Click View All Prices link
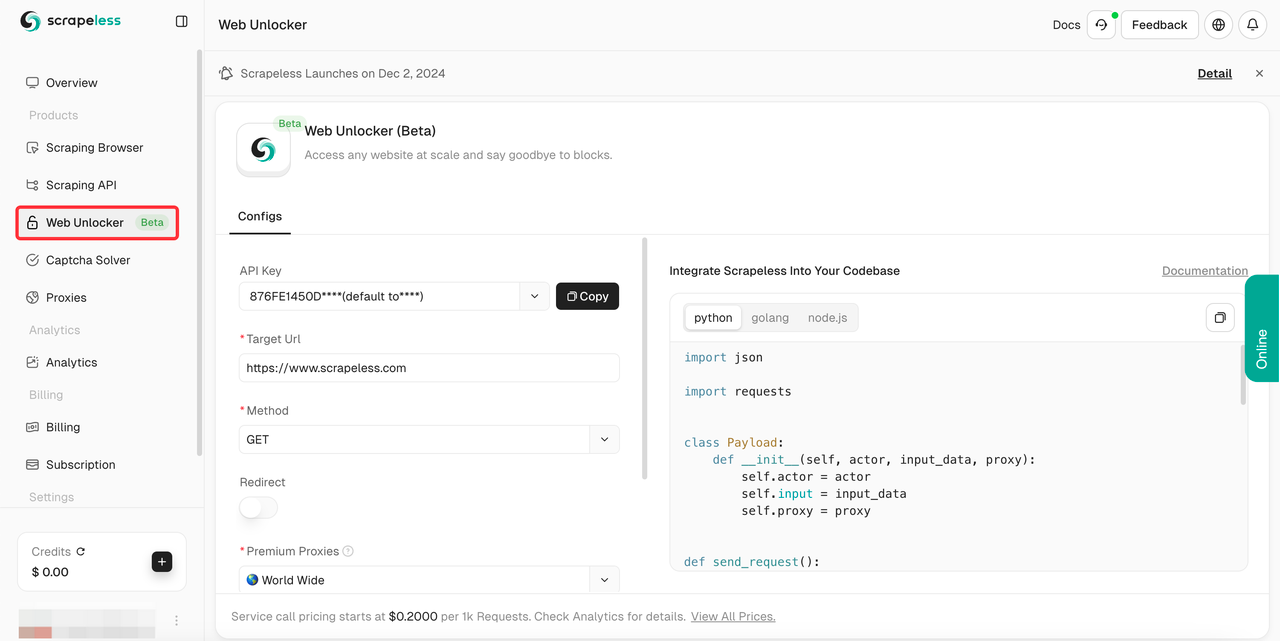The height and width of the screenshot is (641, 1280). 733,617
